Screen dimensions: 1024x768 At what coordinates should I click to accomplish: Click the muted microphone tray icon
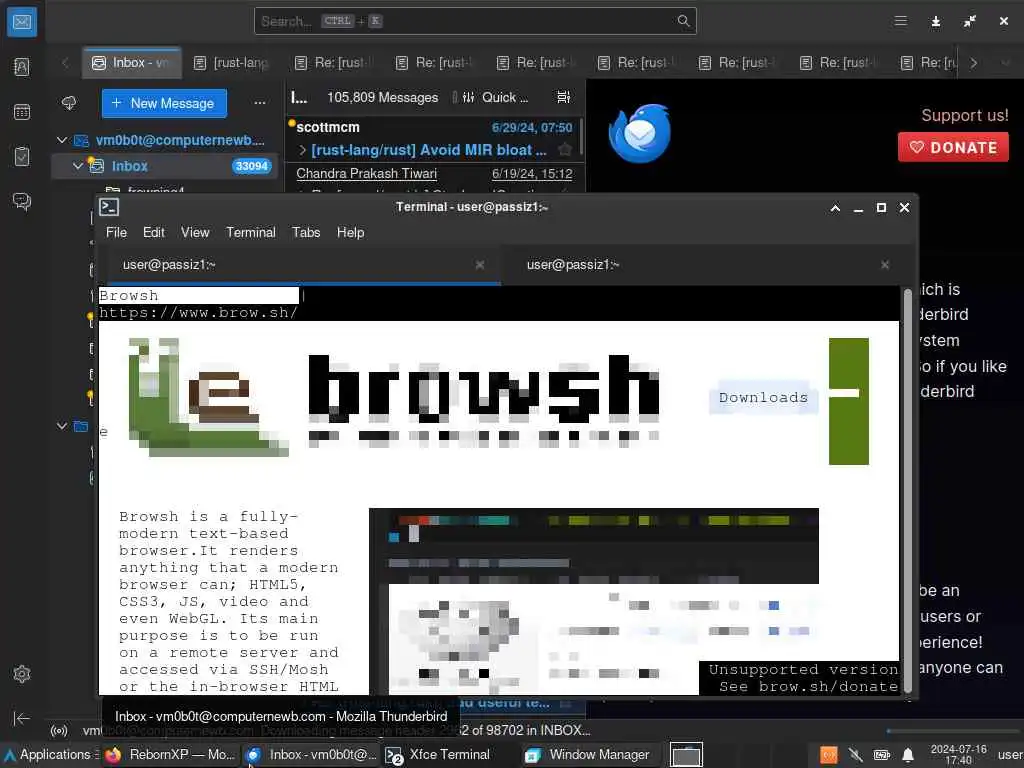coord(855,755)
